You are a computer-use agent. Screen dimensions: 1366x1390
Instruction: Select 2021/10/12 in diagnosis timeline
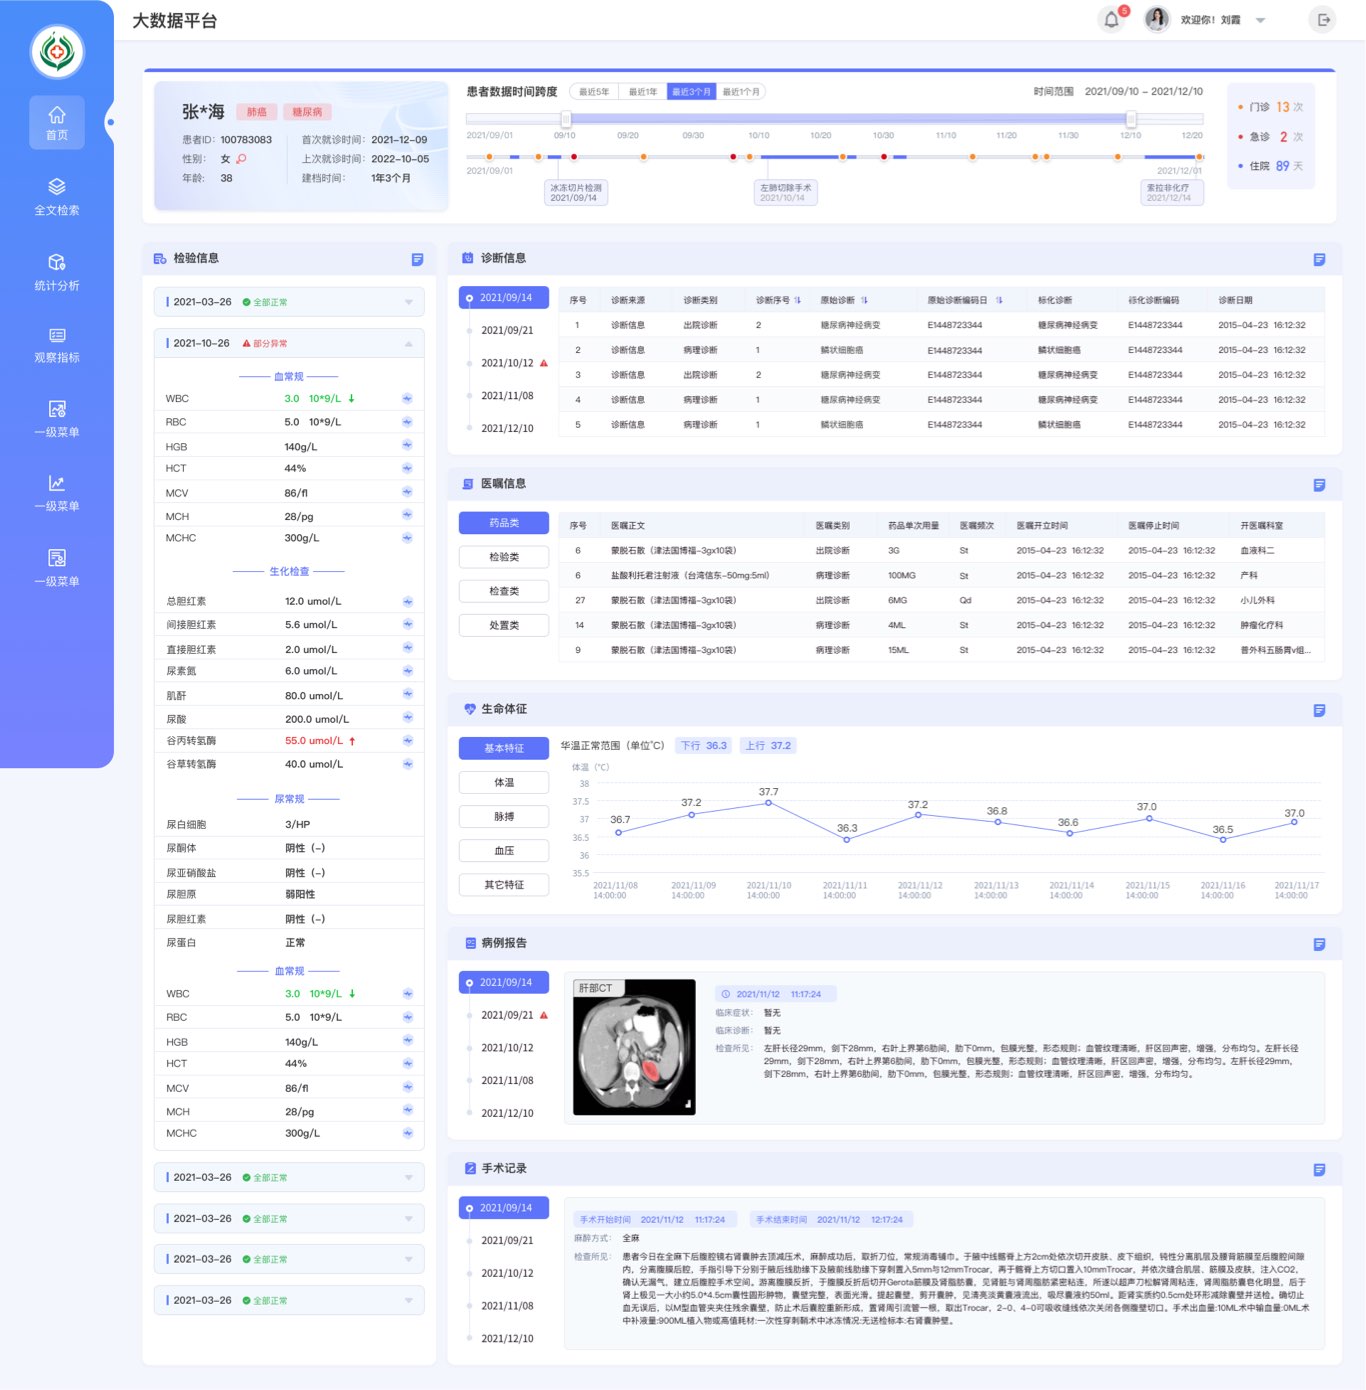[507, 363]
